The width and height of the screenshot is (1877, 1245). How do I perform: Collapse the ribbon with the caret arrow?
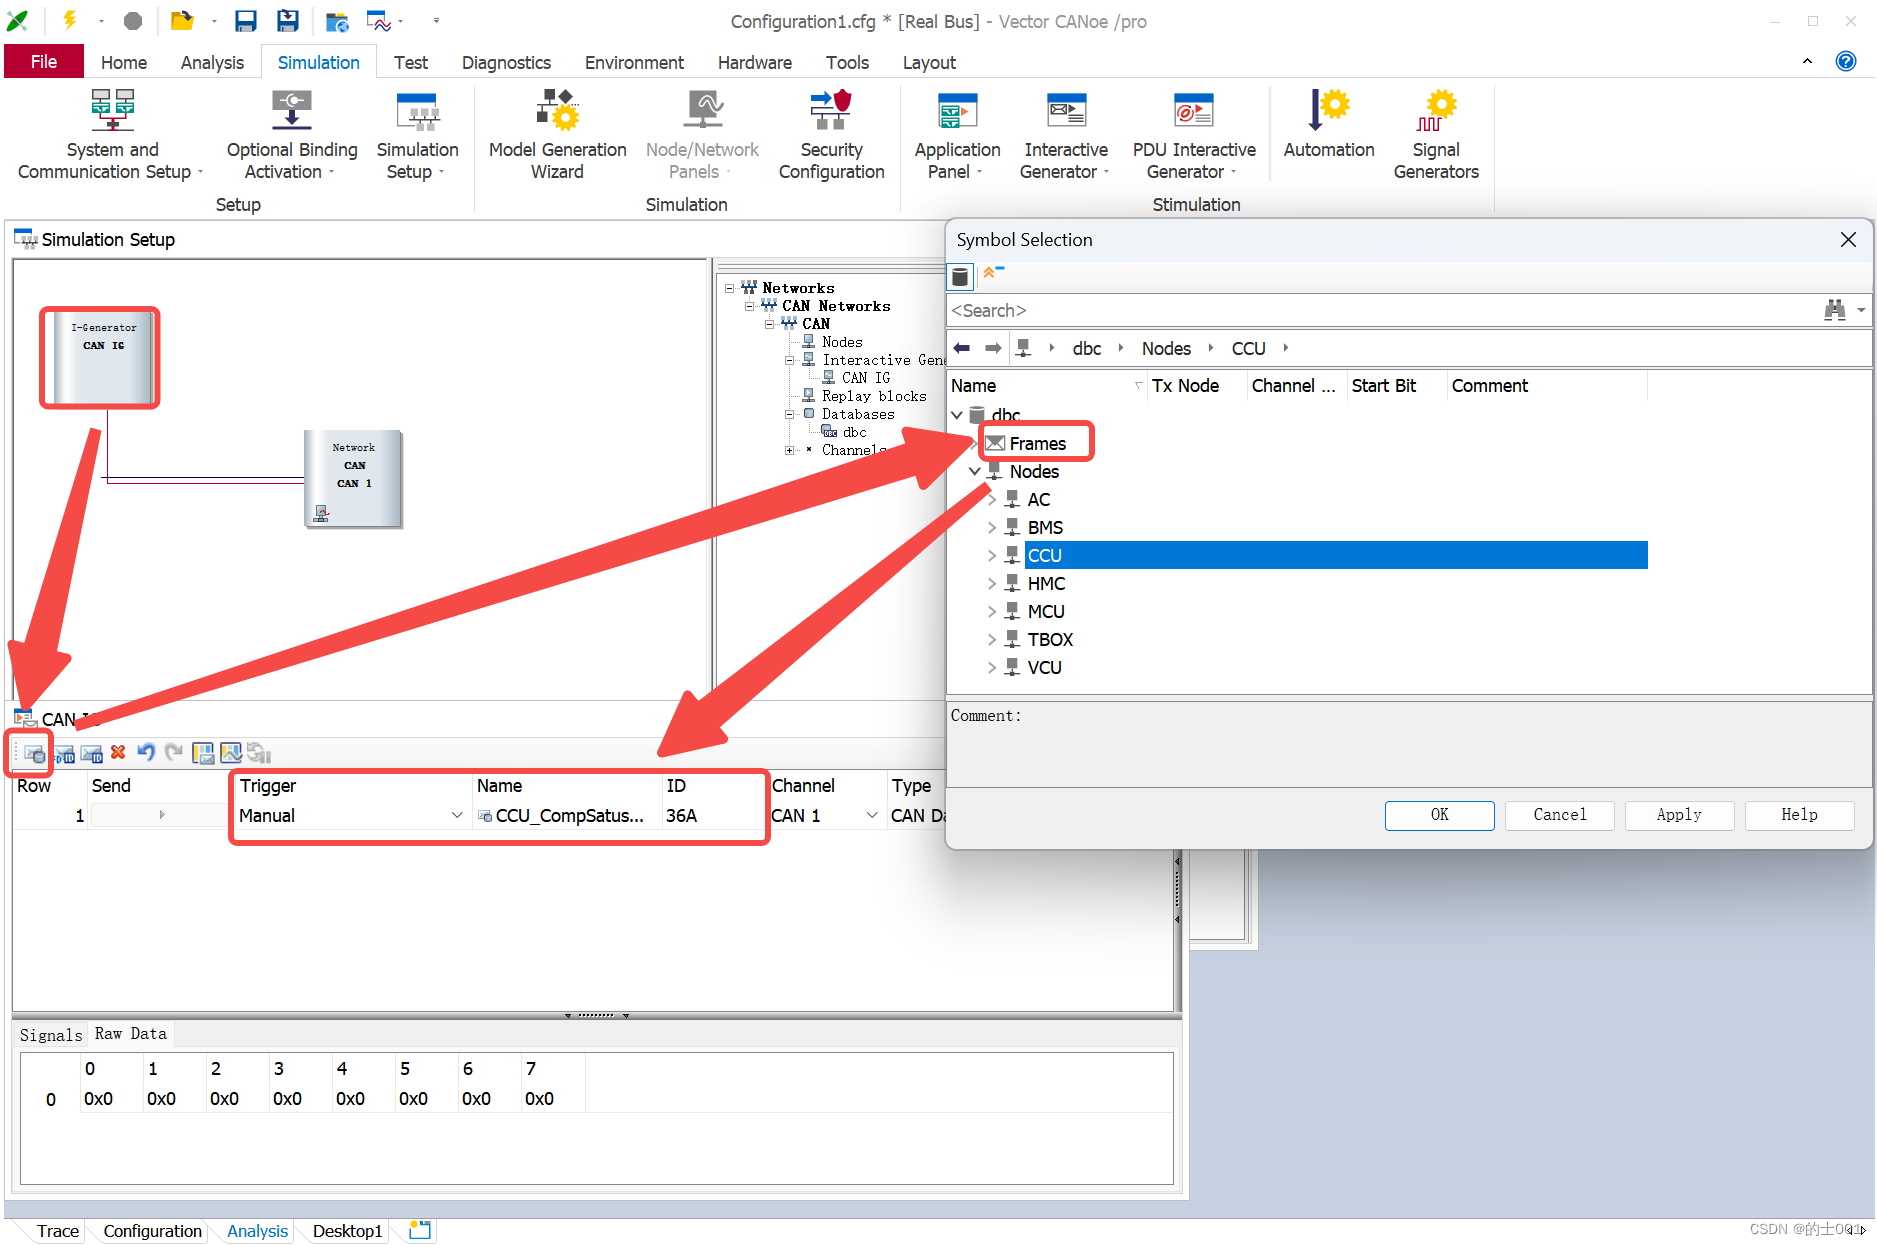pos(1807,61)
